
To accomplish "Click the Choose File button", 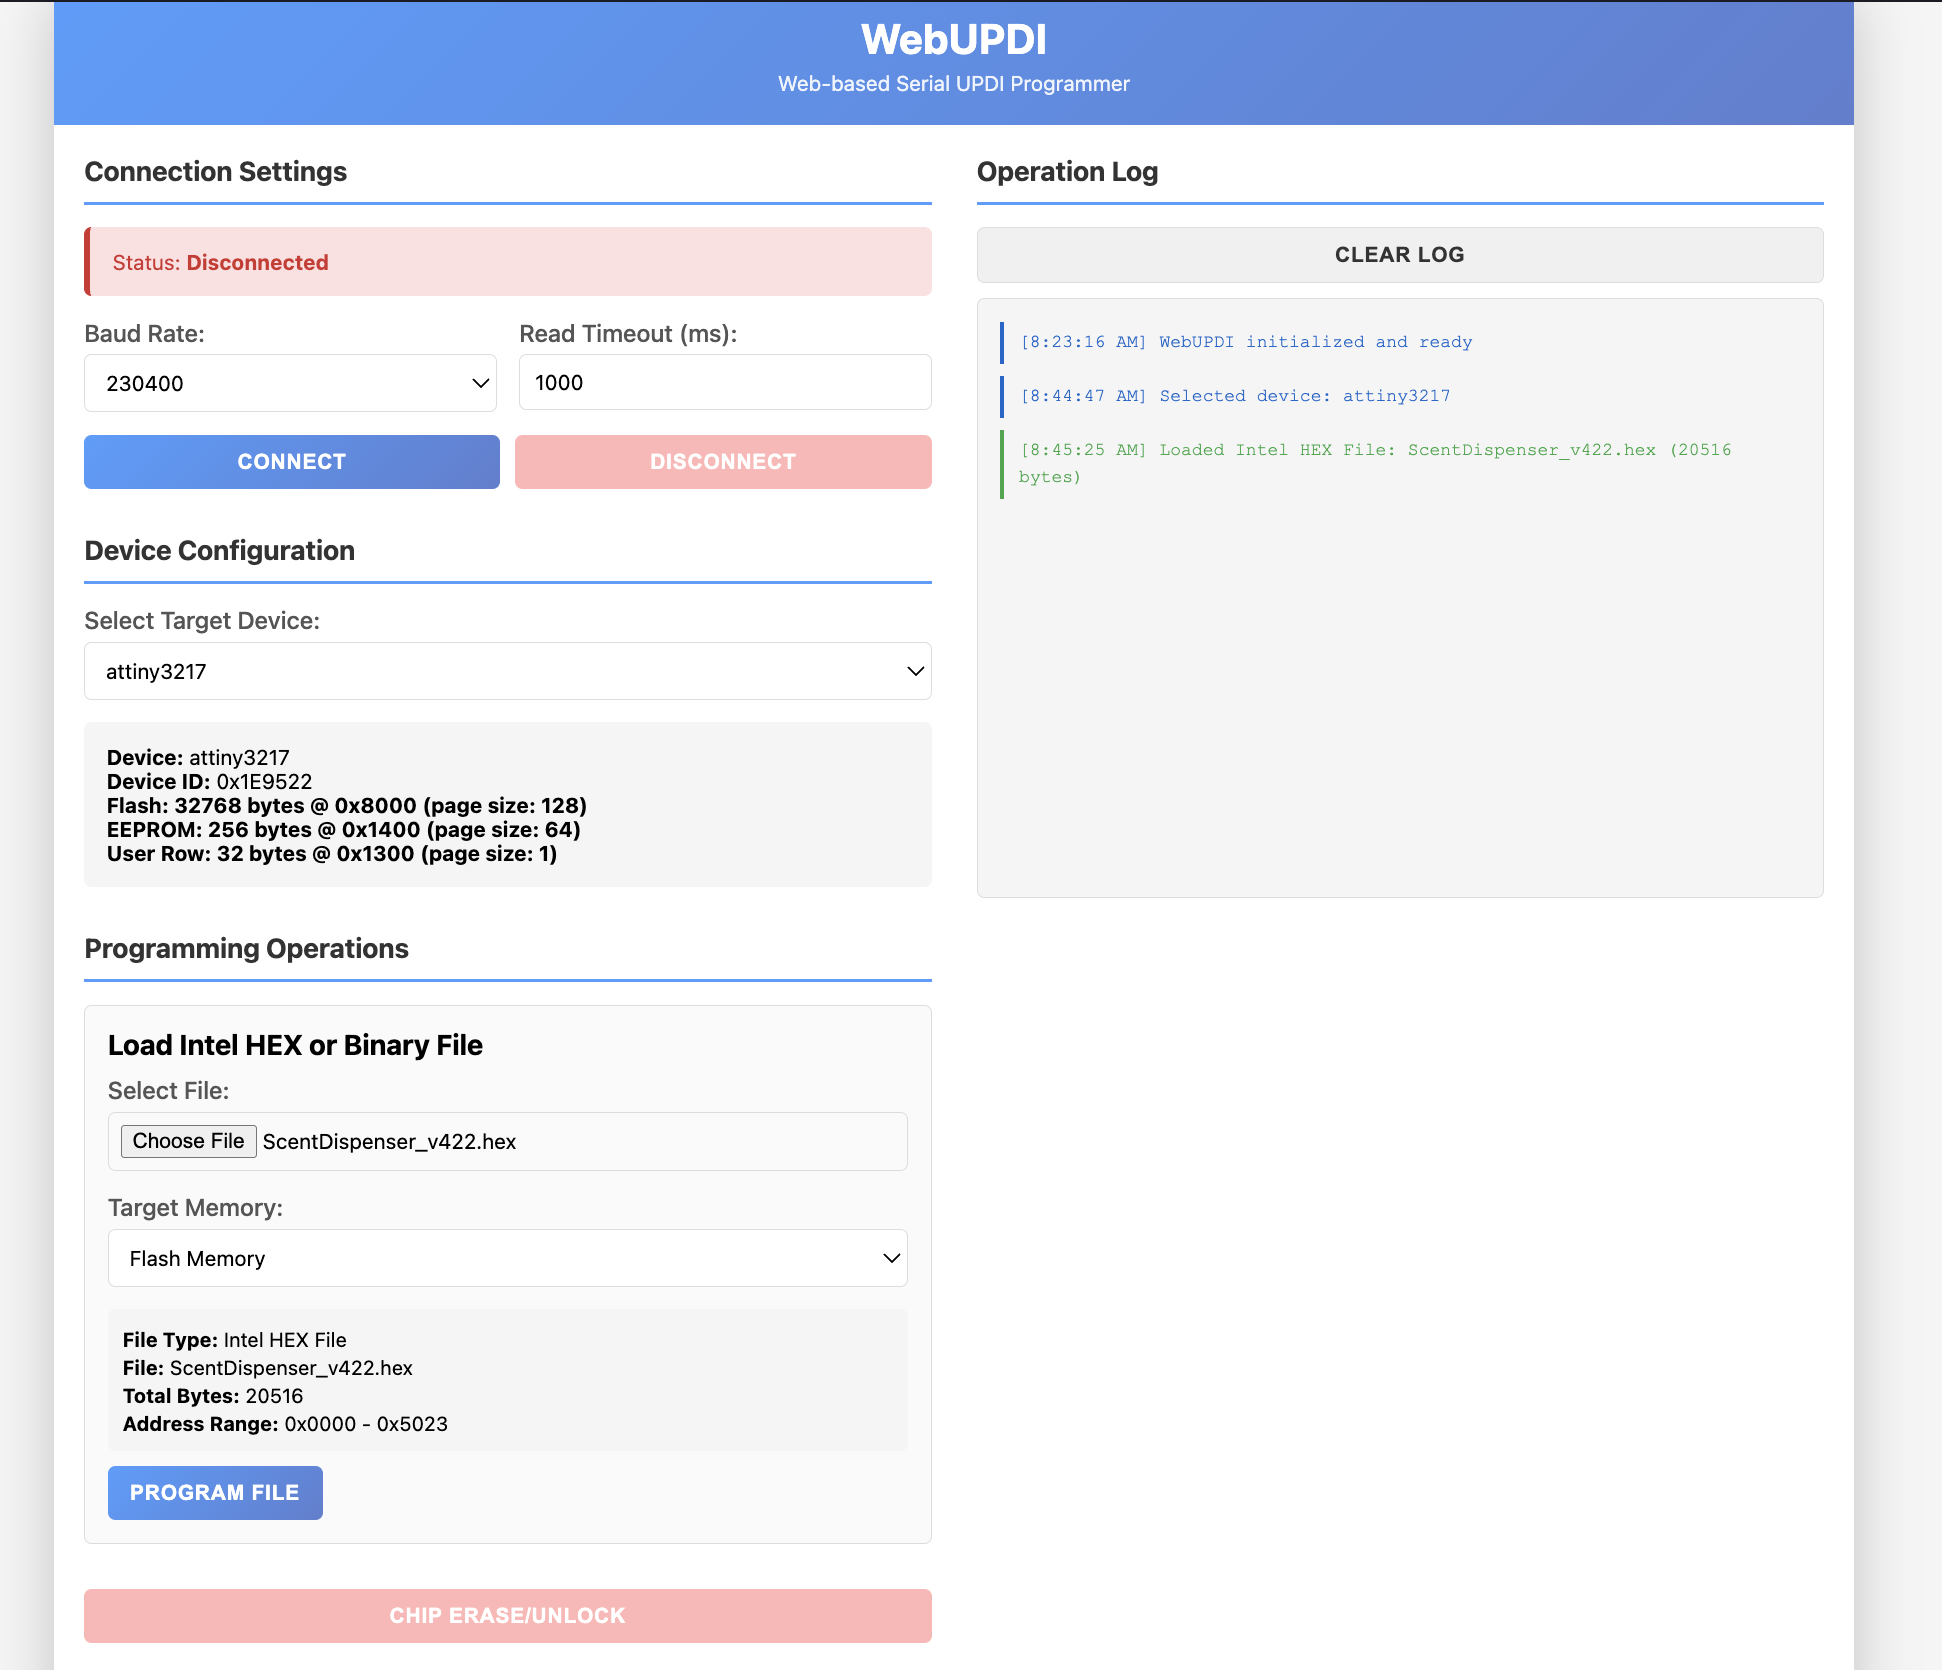I will pos(188,1141).
